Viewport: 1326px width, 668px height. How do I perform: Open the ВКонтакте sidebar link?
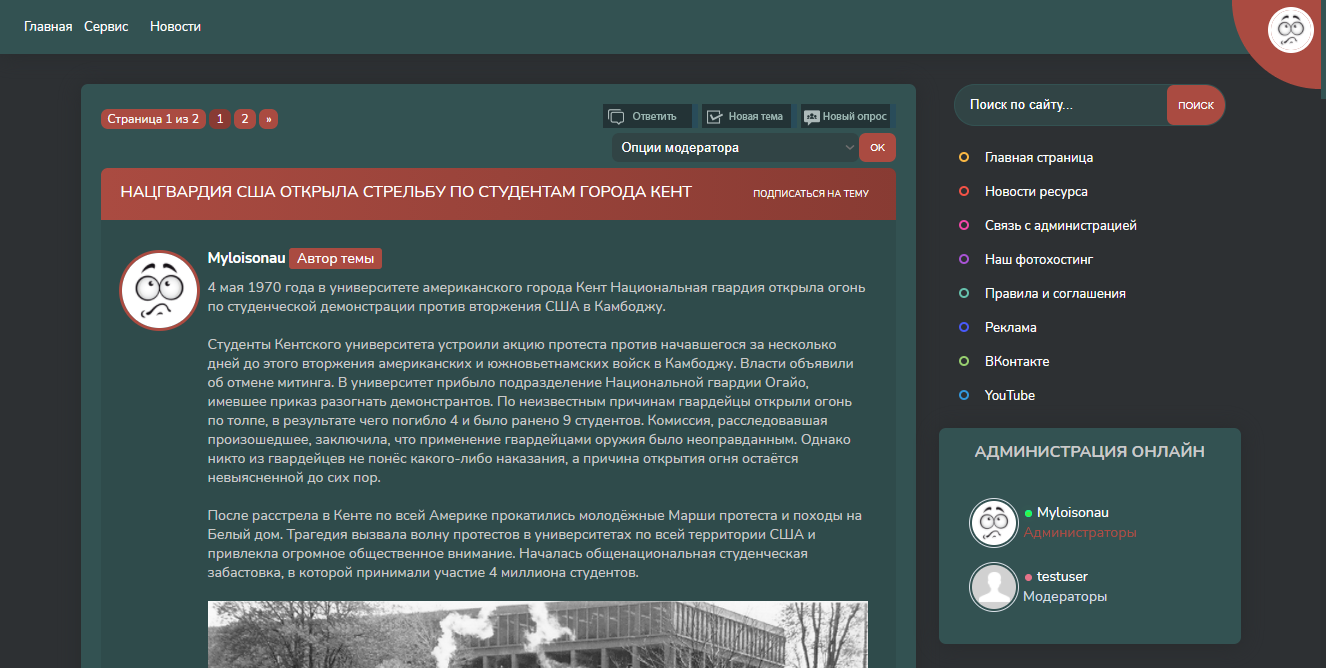pos(1017,361)
